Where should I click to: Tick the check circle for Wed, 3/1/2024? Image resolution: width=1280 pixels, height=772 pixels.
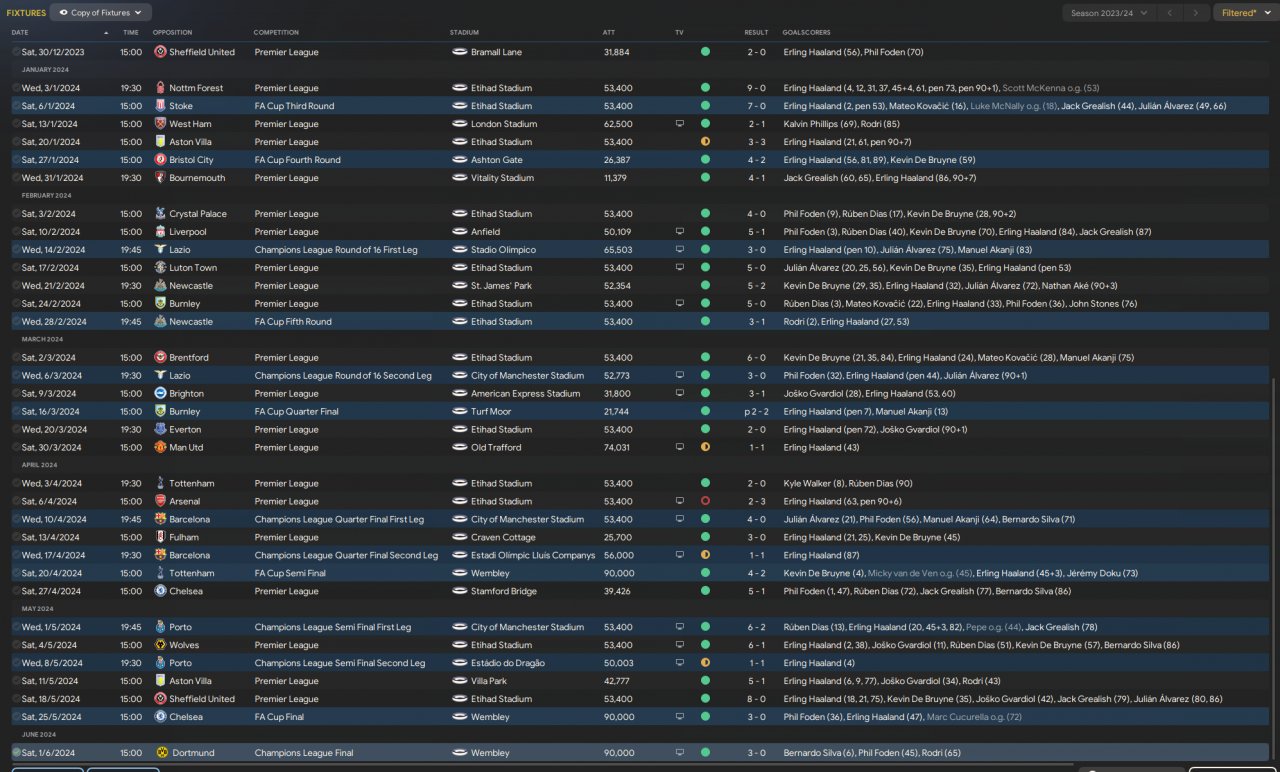[16, 88]
